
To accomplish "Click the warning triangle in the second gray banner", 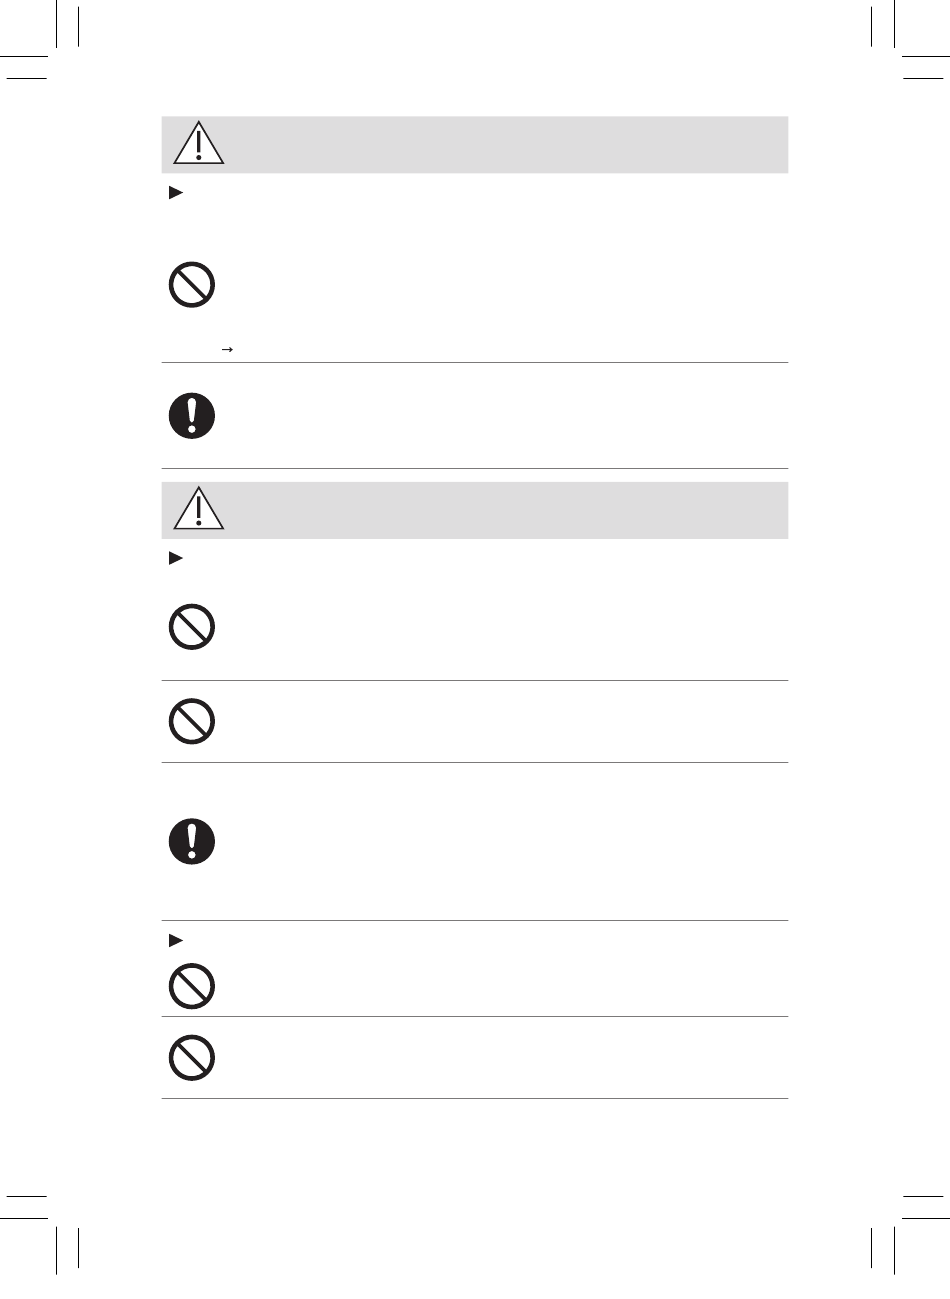I will 198,510.
